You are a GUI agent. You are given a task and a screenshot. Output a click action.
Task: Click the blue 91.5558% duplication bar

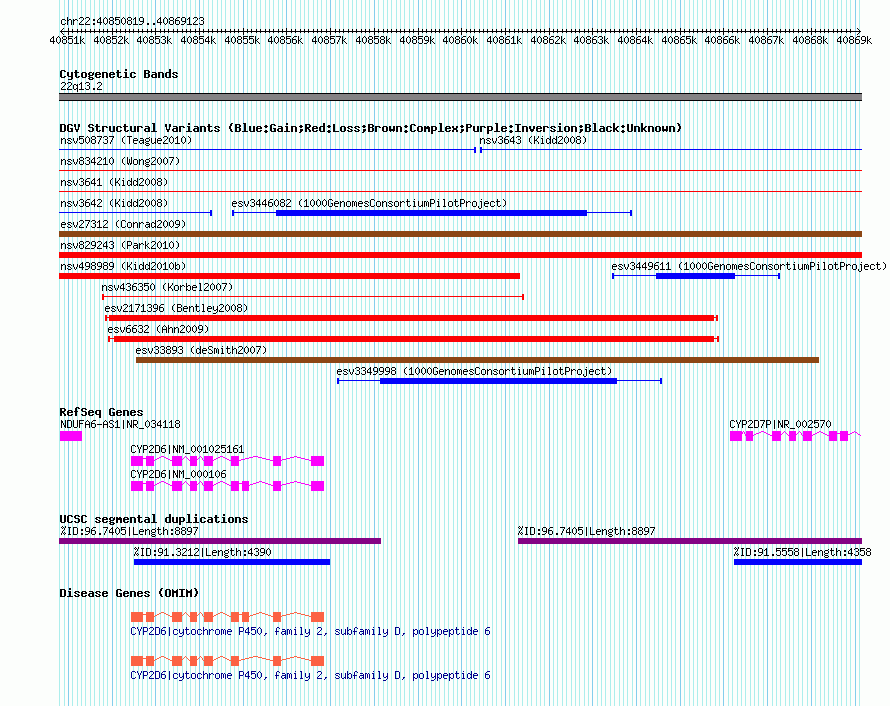[x=798, y=562]
